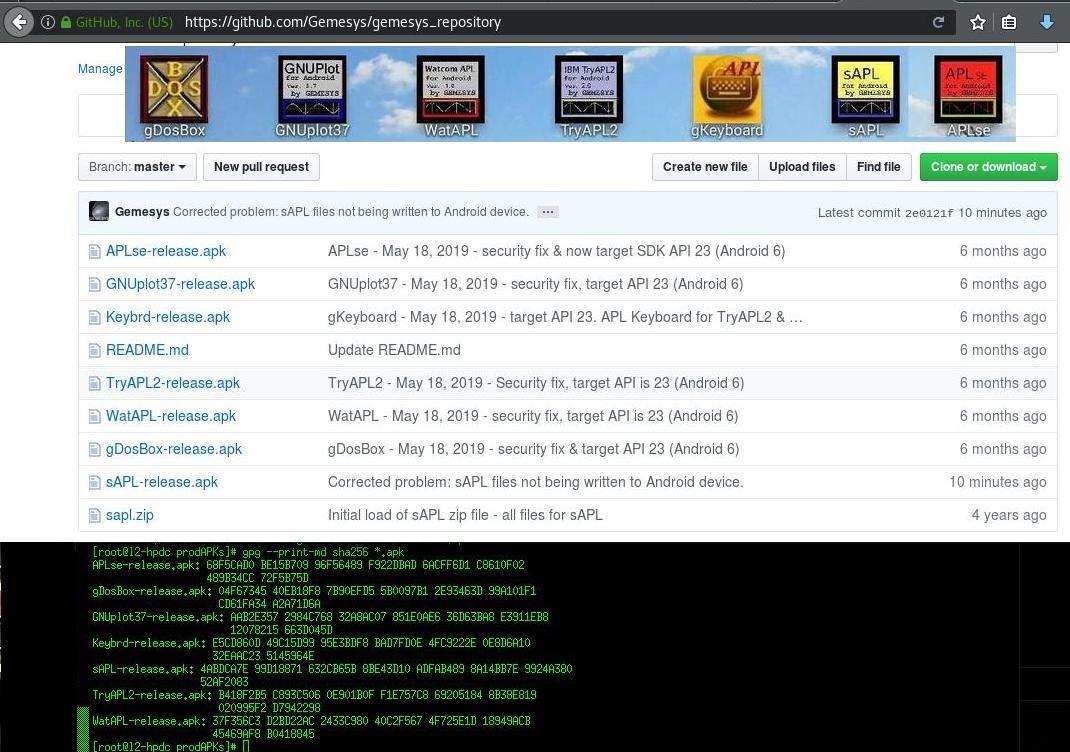1070x752 pixels.
Task: Open the commit message link beside Gemesys
Action: [x=351, y=212]
